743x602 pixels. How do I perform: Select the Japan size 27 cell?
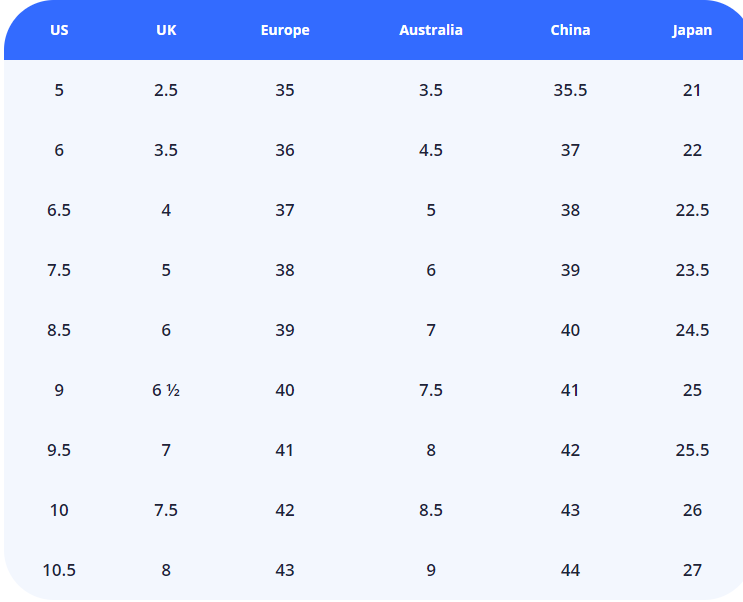click(x=692, y=570)
